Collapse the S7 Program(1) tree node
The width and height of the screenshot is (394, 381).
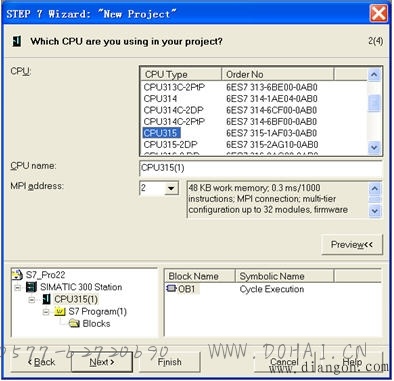(46, 312)
